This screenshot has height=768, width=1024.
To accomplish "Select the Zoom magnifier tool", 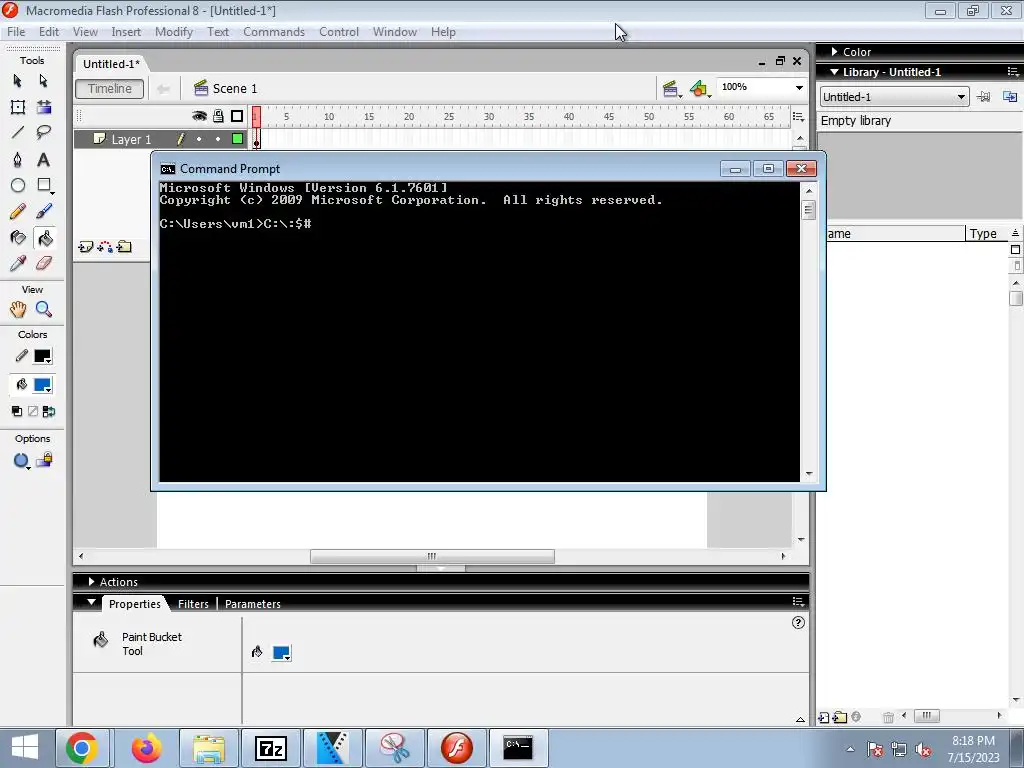I will (x=44, y=310).
